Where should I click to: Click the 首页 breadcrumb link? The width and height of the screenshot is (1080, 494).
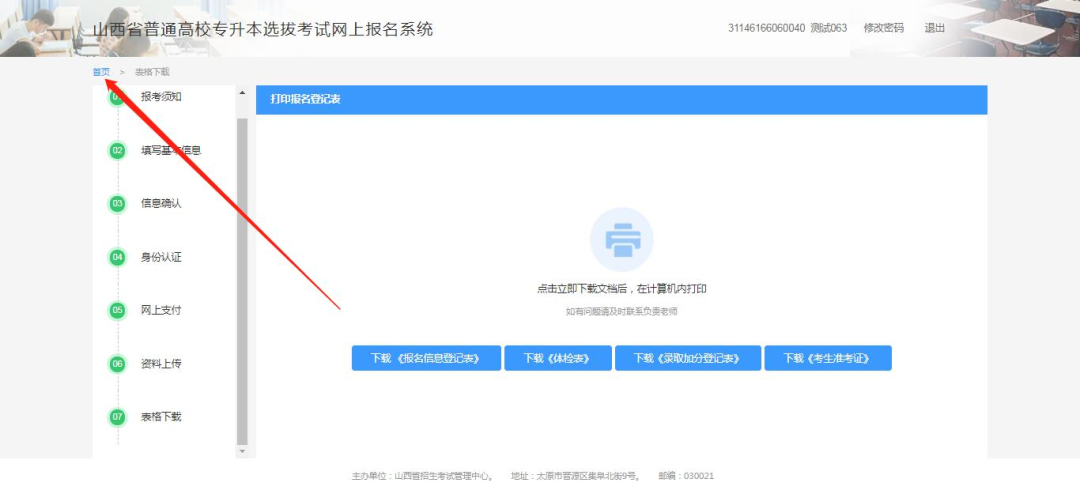101,72
